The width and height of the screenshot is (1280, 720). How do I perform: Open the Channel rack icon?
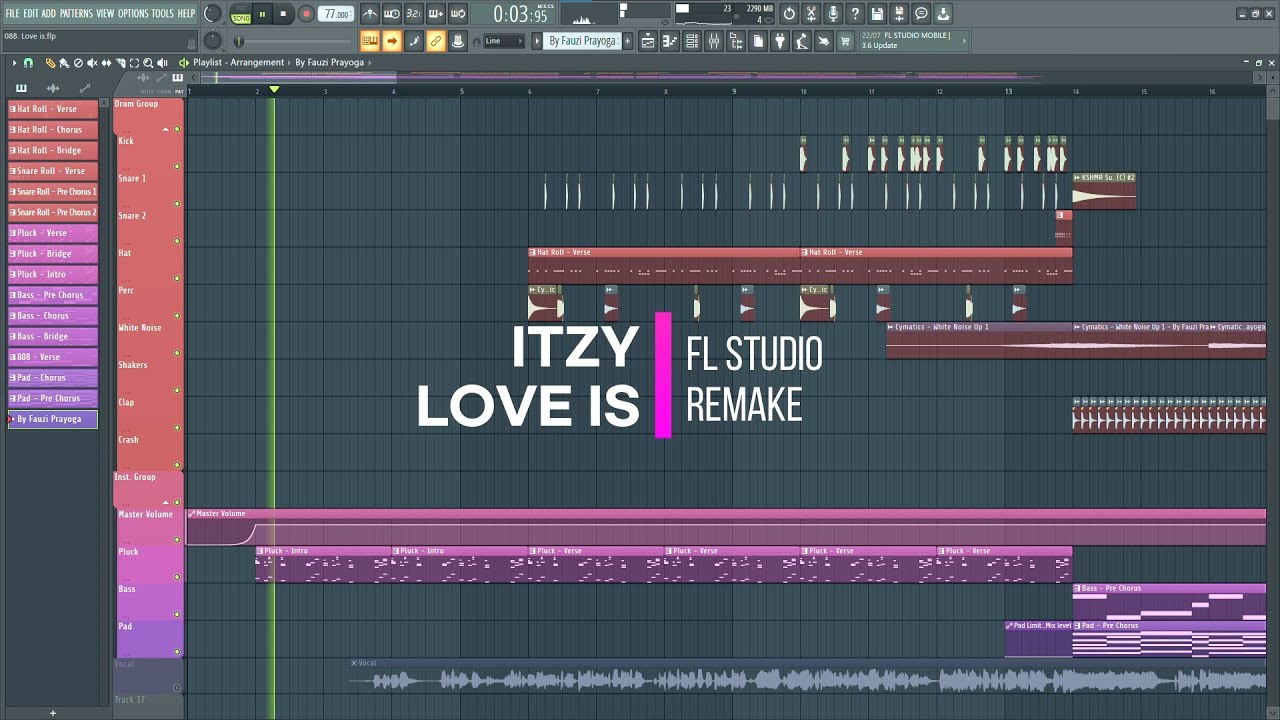point(692,41)
